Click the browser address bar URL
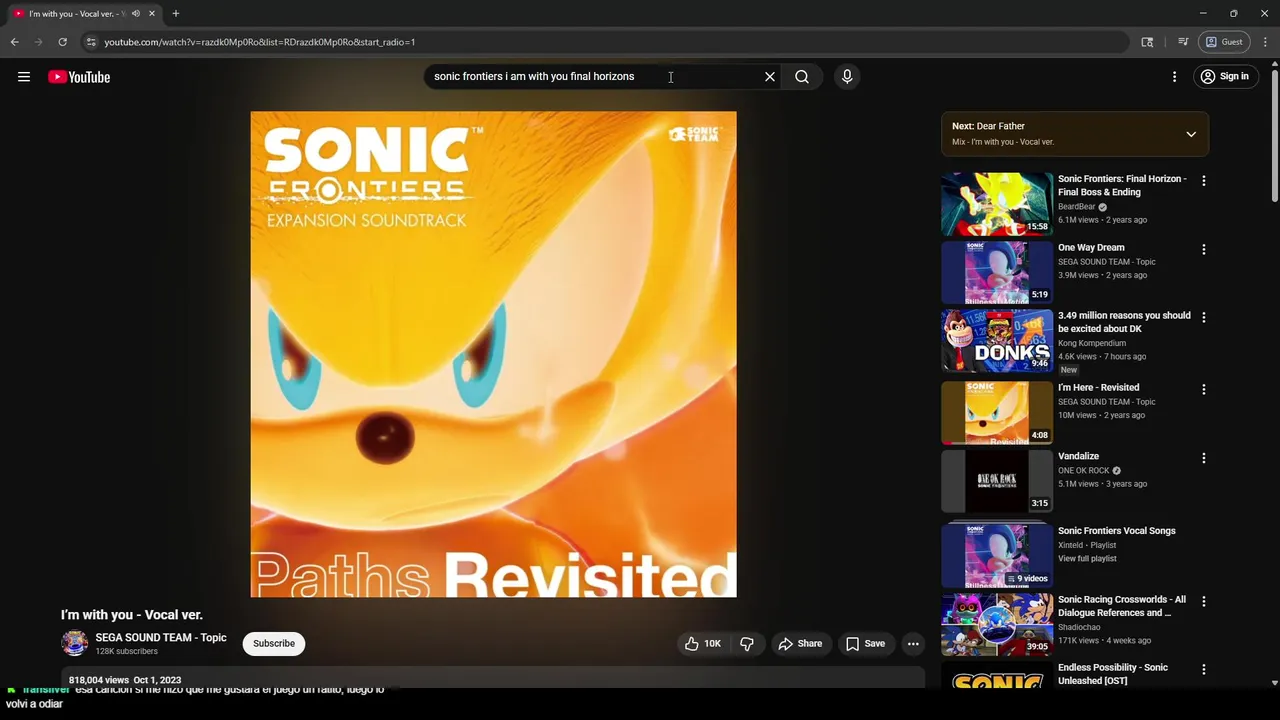Viewport: 1280px width, 720px height. pyautogui.click(x=260, y=42)
